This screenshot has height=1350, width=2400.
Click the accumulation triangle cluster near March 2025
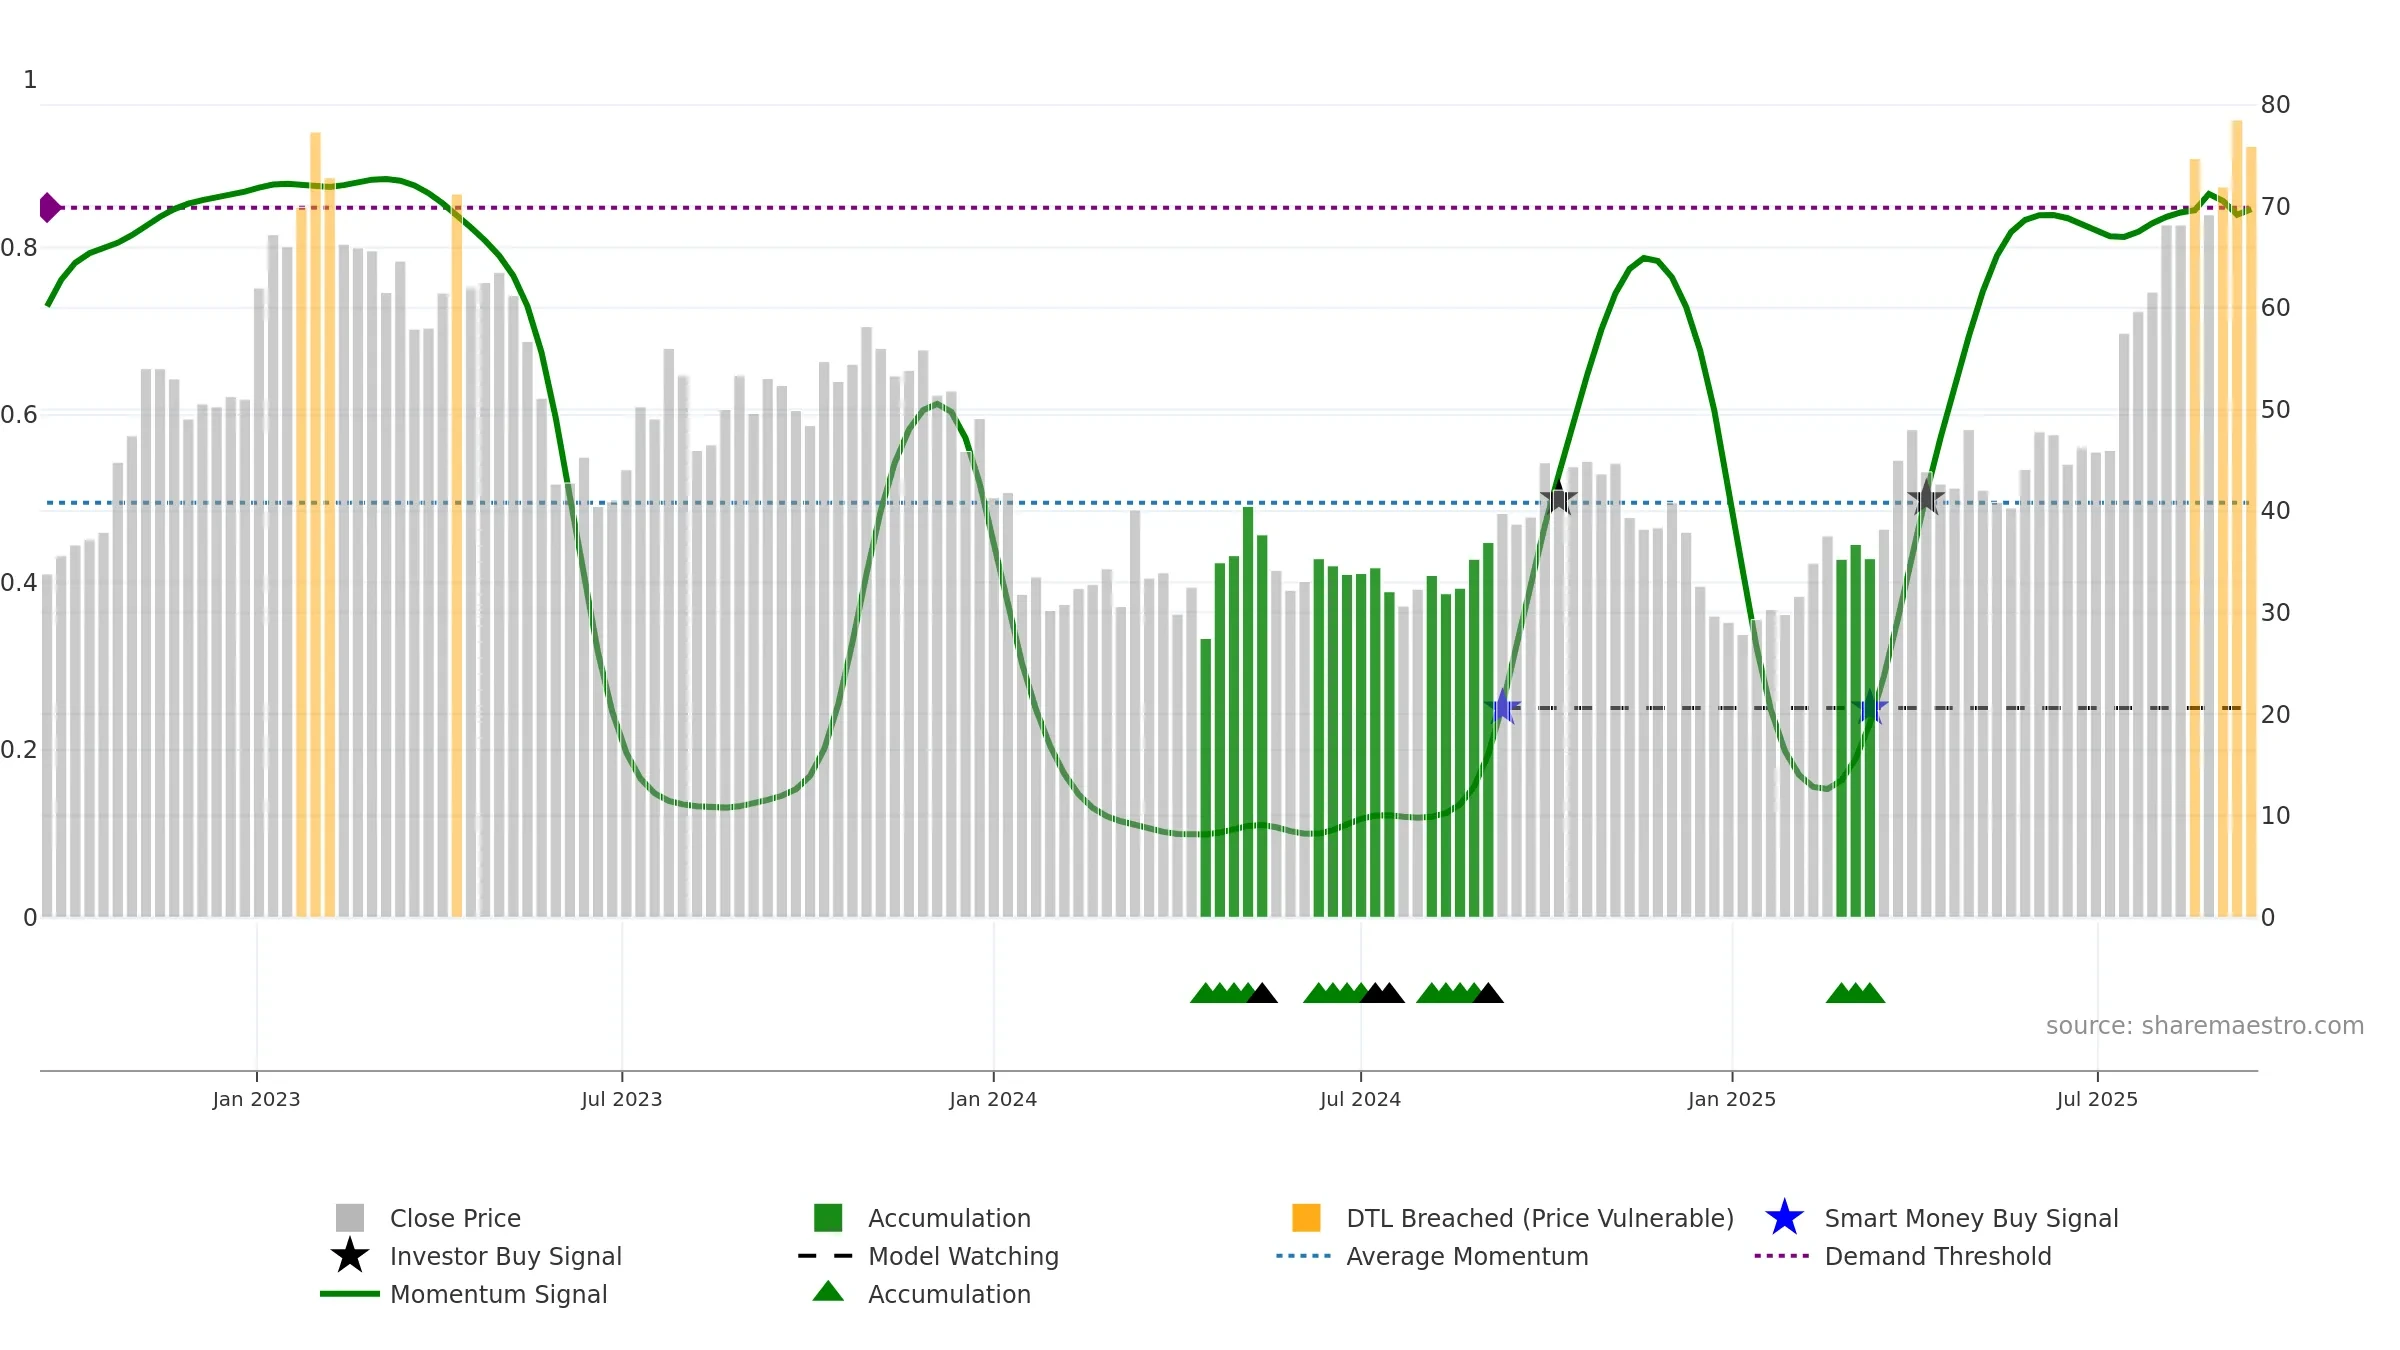(x=1855, y=992)
